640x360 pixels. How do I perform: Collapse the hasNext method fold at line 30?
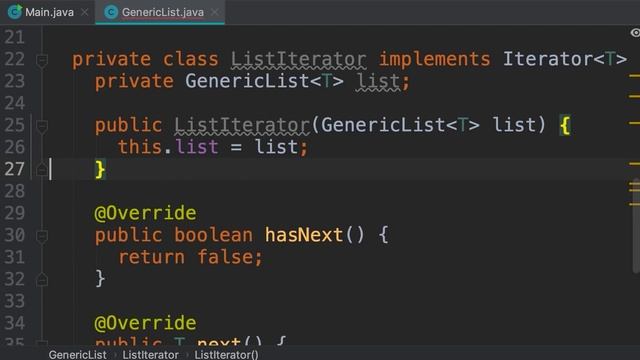click(42, 236)
